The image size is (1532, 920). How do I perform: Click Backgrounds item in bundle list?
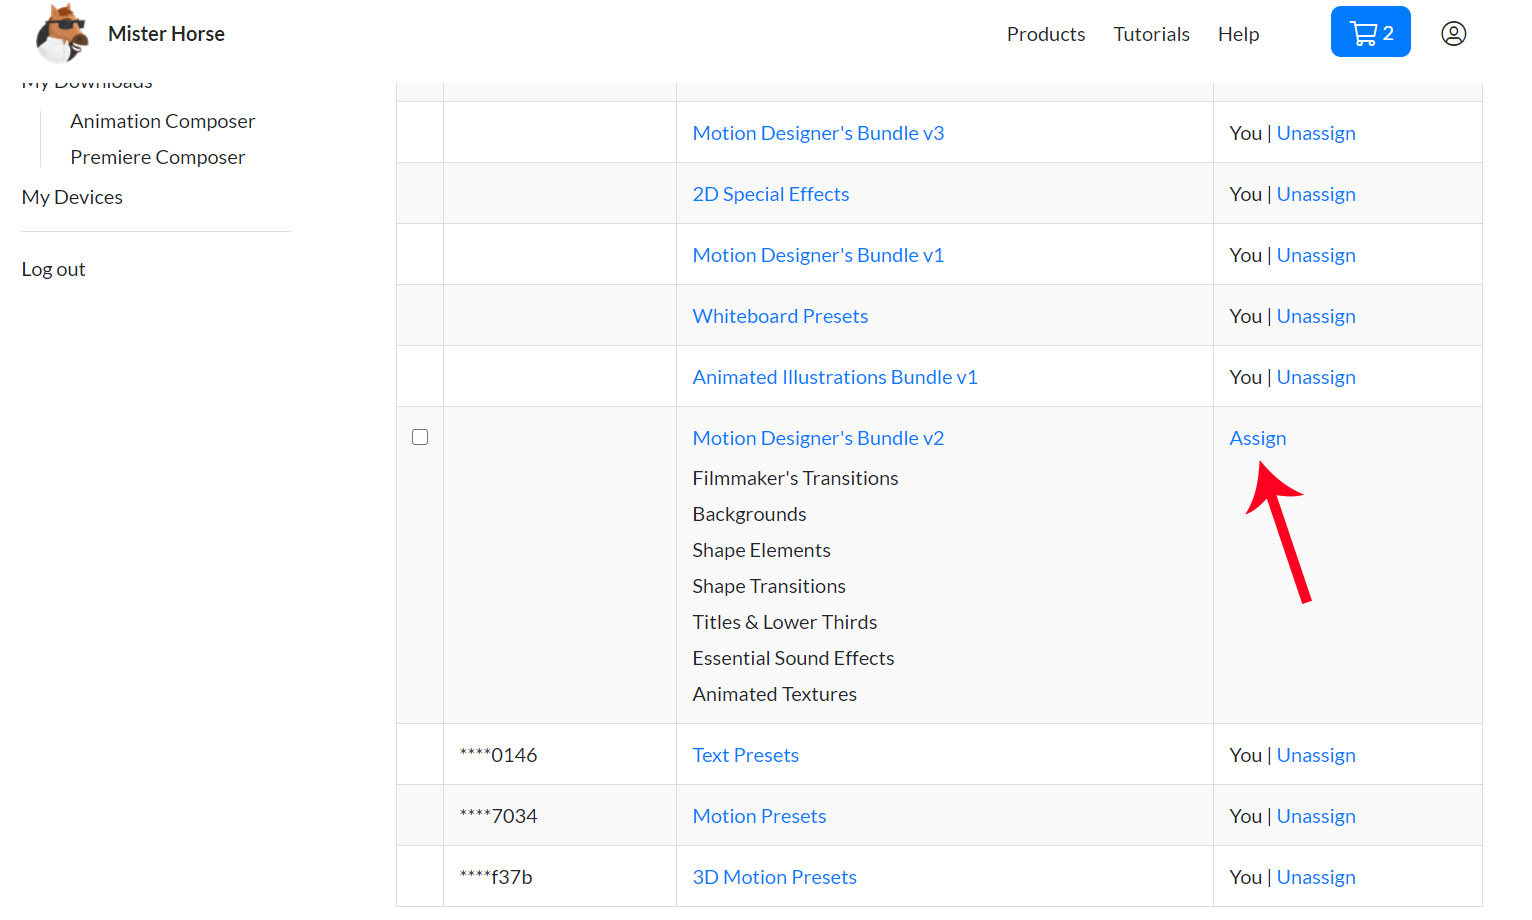pyautogui.click(x=749, y=514)
